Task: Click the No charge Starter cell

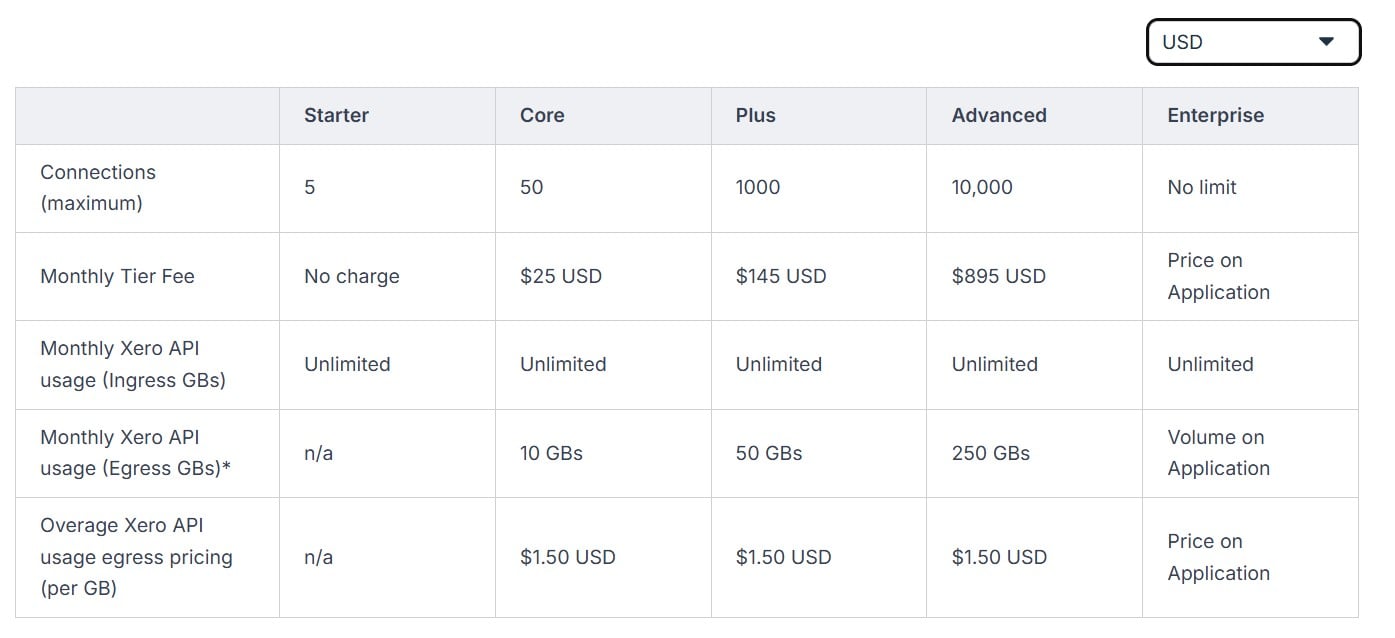Action: pos(351,276)
